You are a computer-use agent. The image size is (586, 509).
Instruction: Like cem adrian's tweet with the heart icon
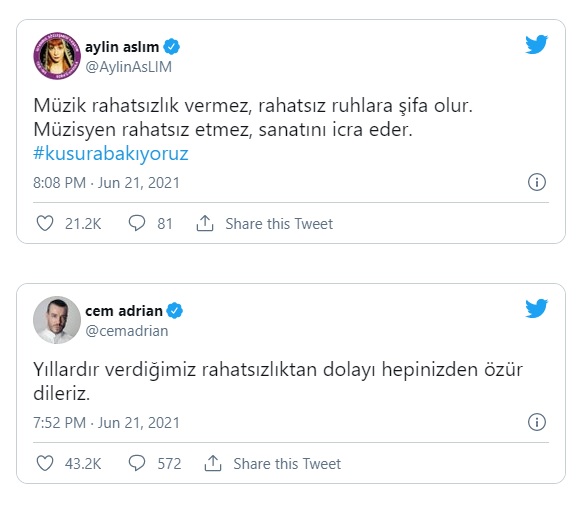(45, 463)
